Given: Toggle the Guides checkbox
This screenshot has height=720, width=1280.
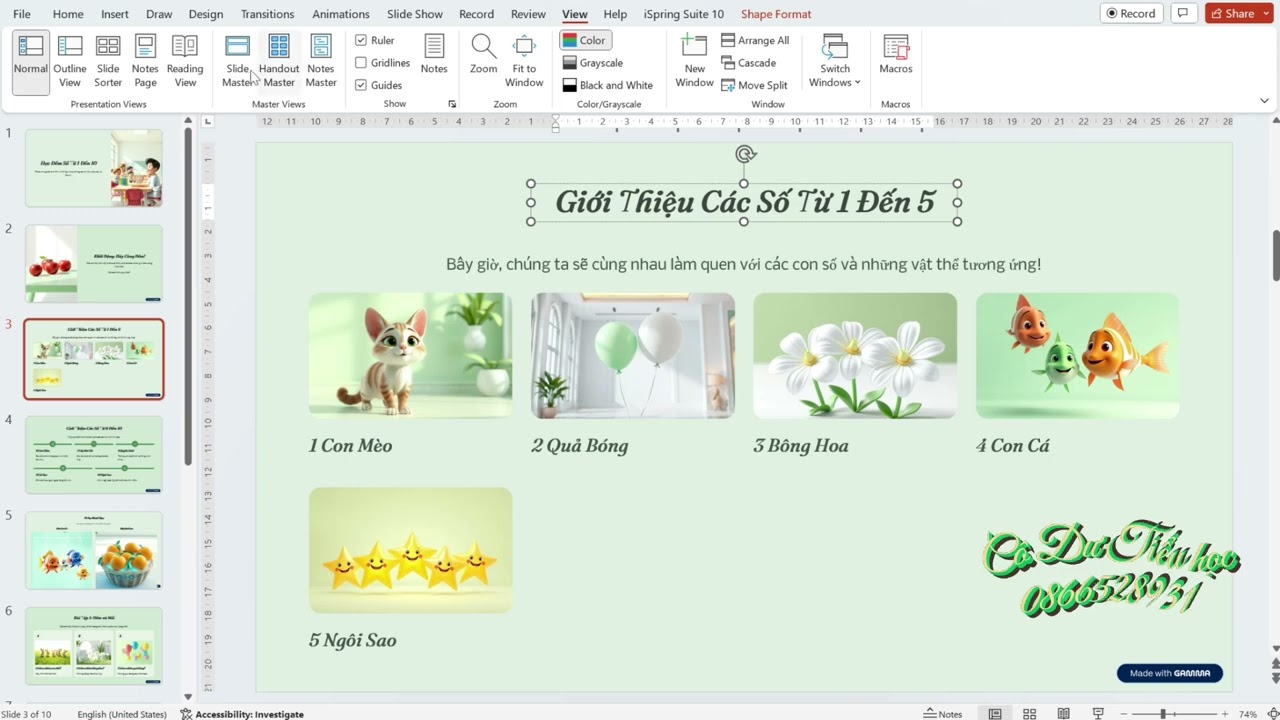Looking at the screenshot, I should tap(378, 85).
